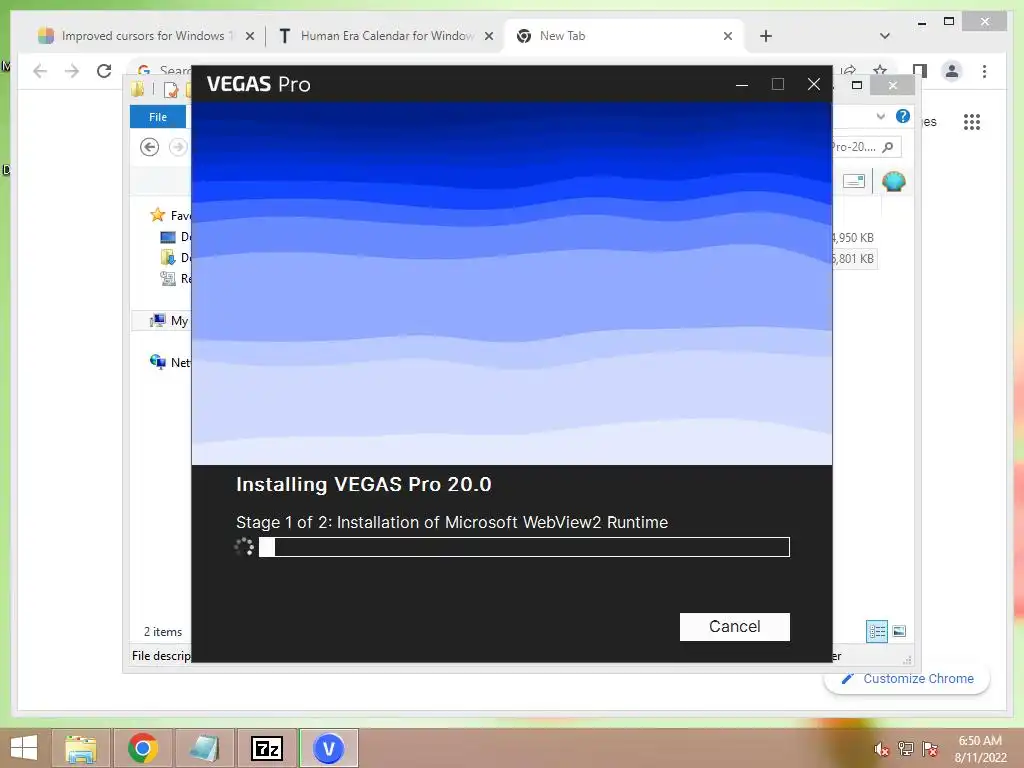Open Chrome three-dot menu
Image resolution: width=1024 pixels, height=768 pixels.
click(x=984, y=71)
